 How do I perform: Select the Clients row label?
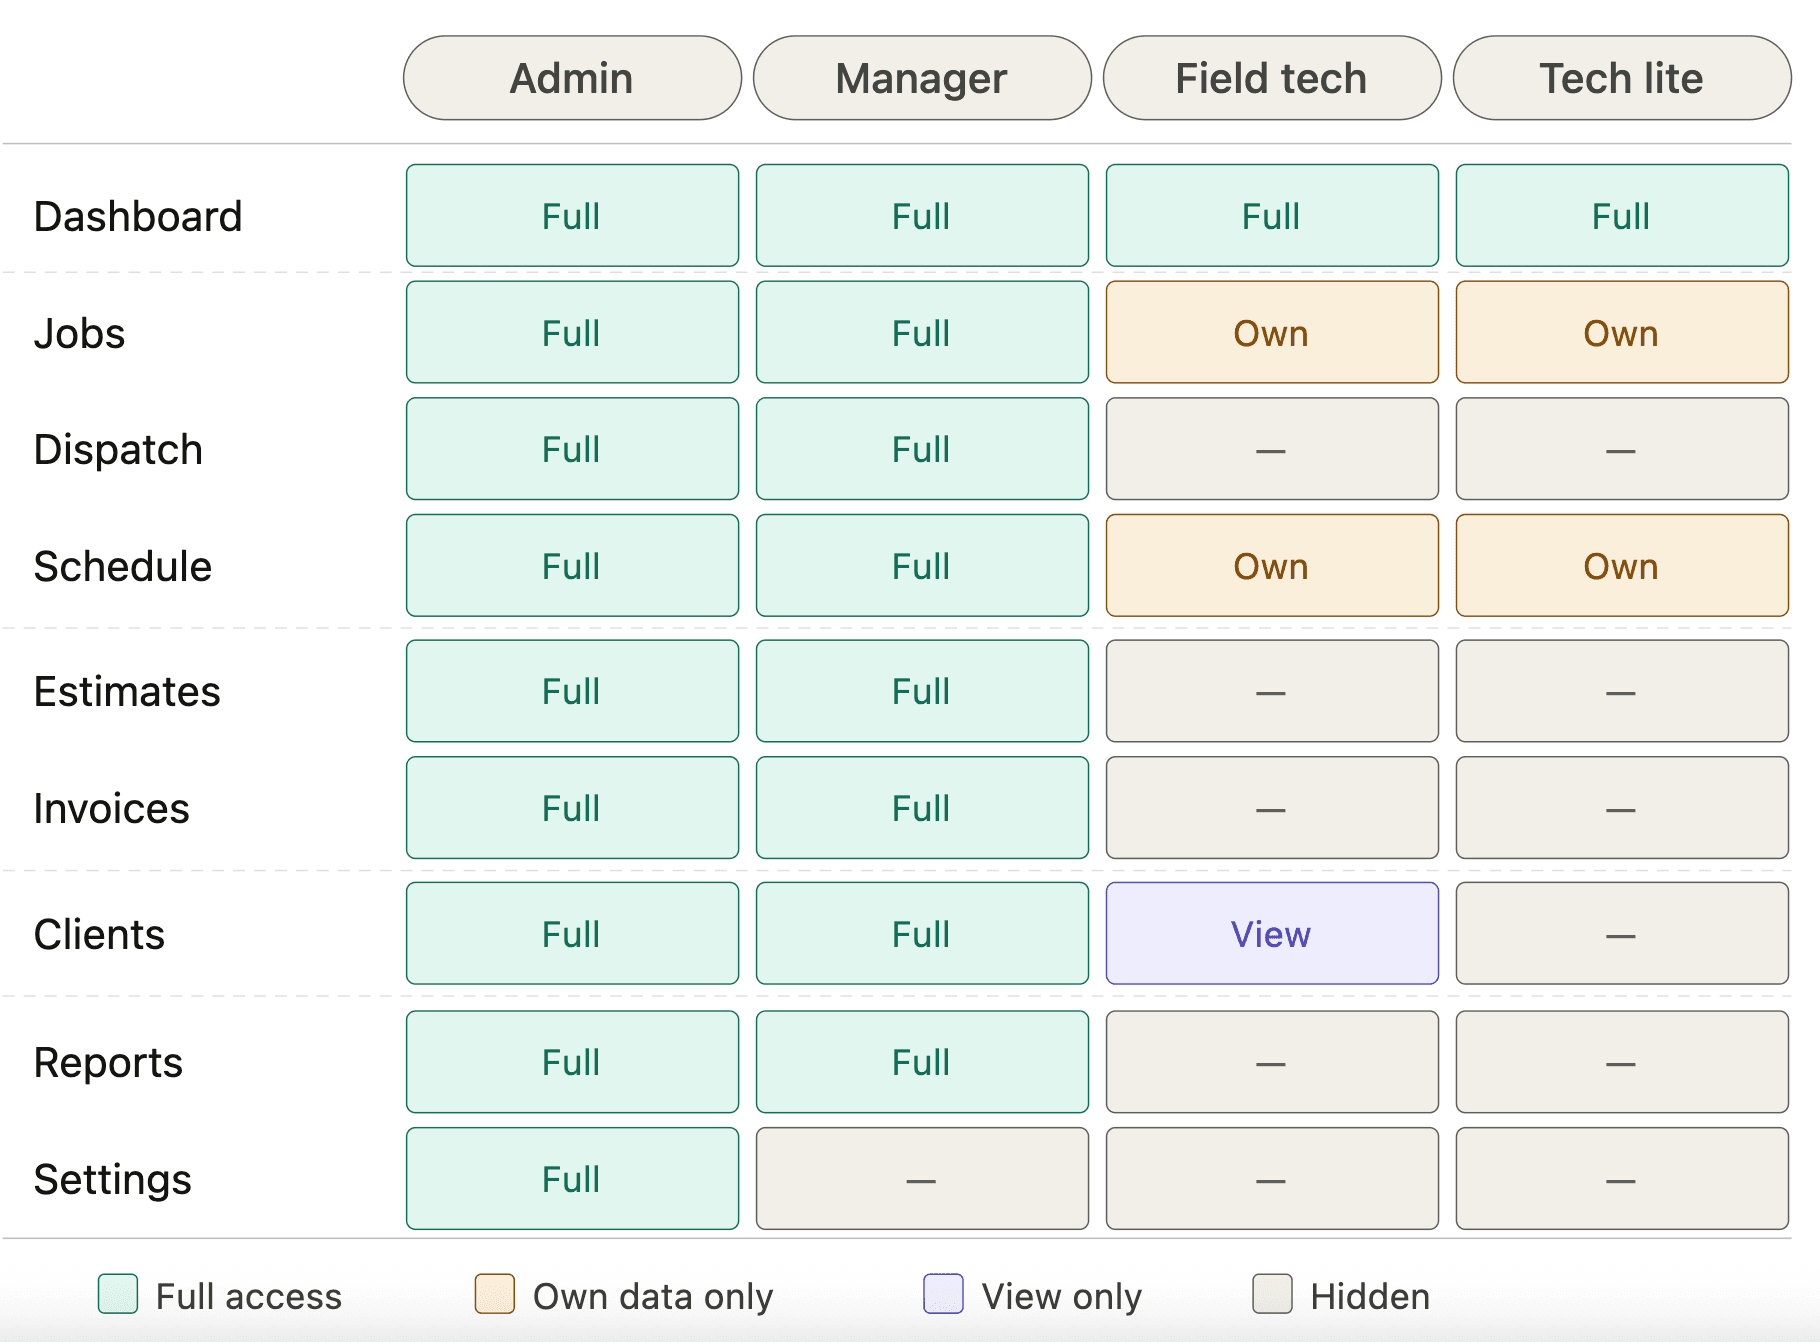[x=99, y=933]
